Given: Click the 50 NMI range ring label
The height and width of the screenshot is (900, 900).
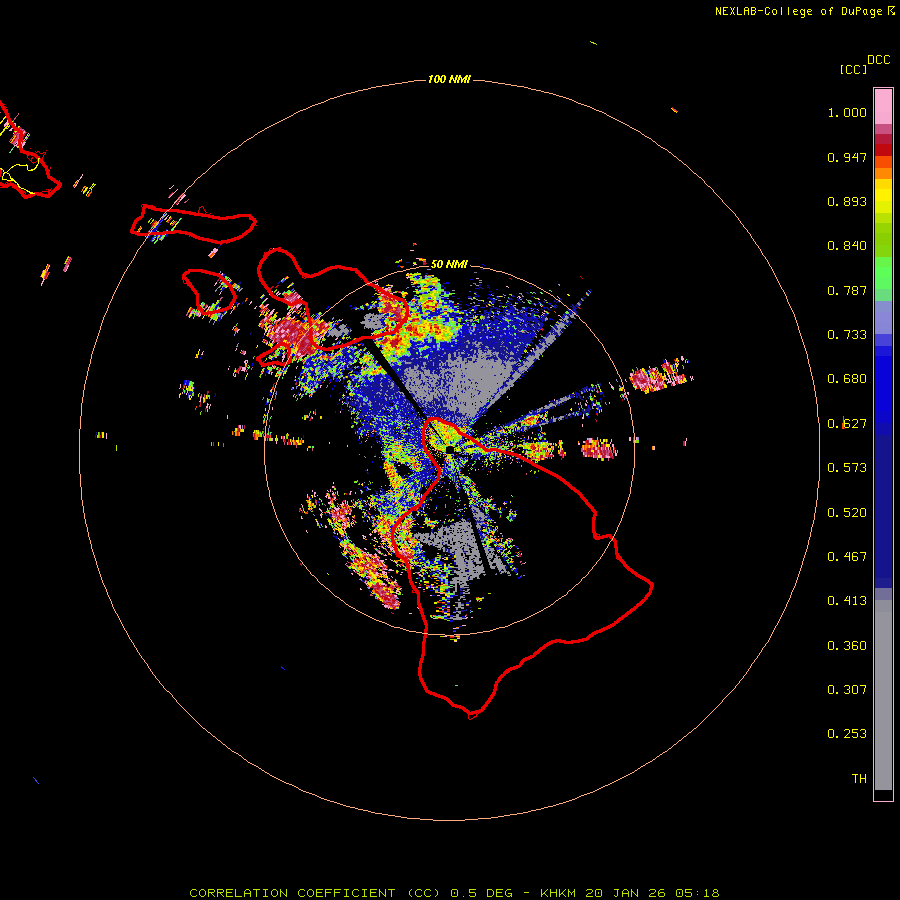Looking at the screenshot, I should point(449,264).
